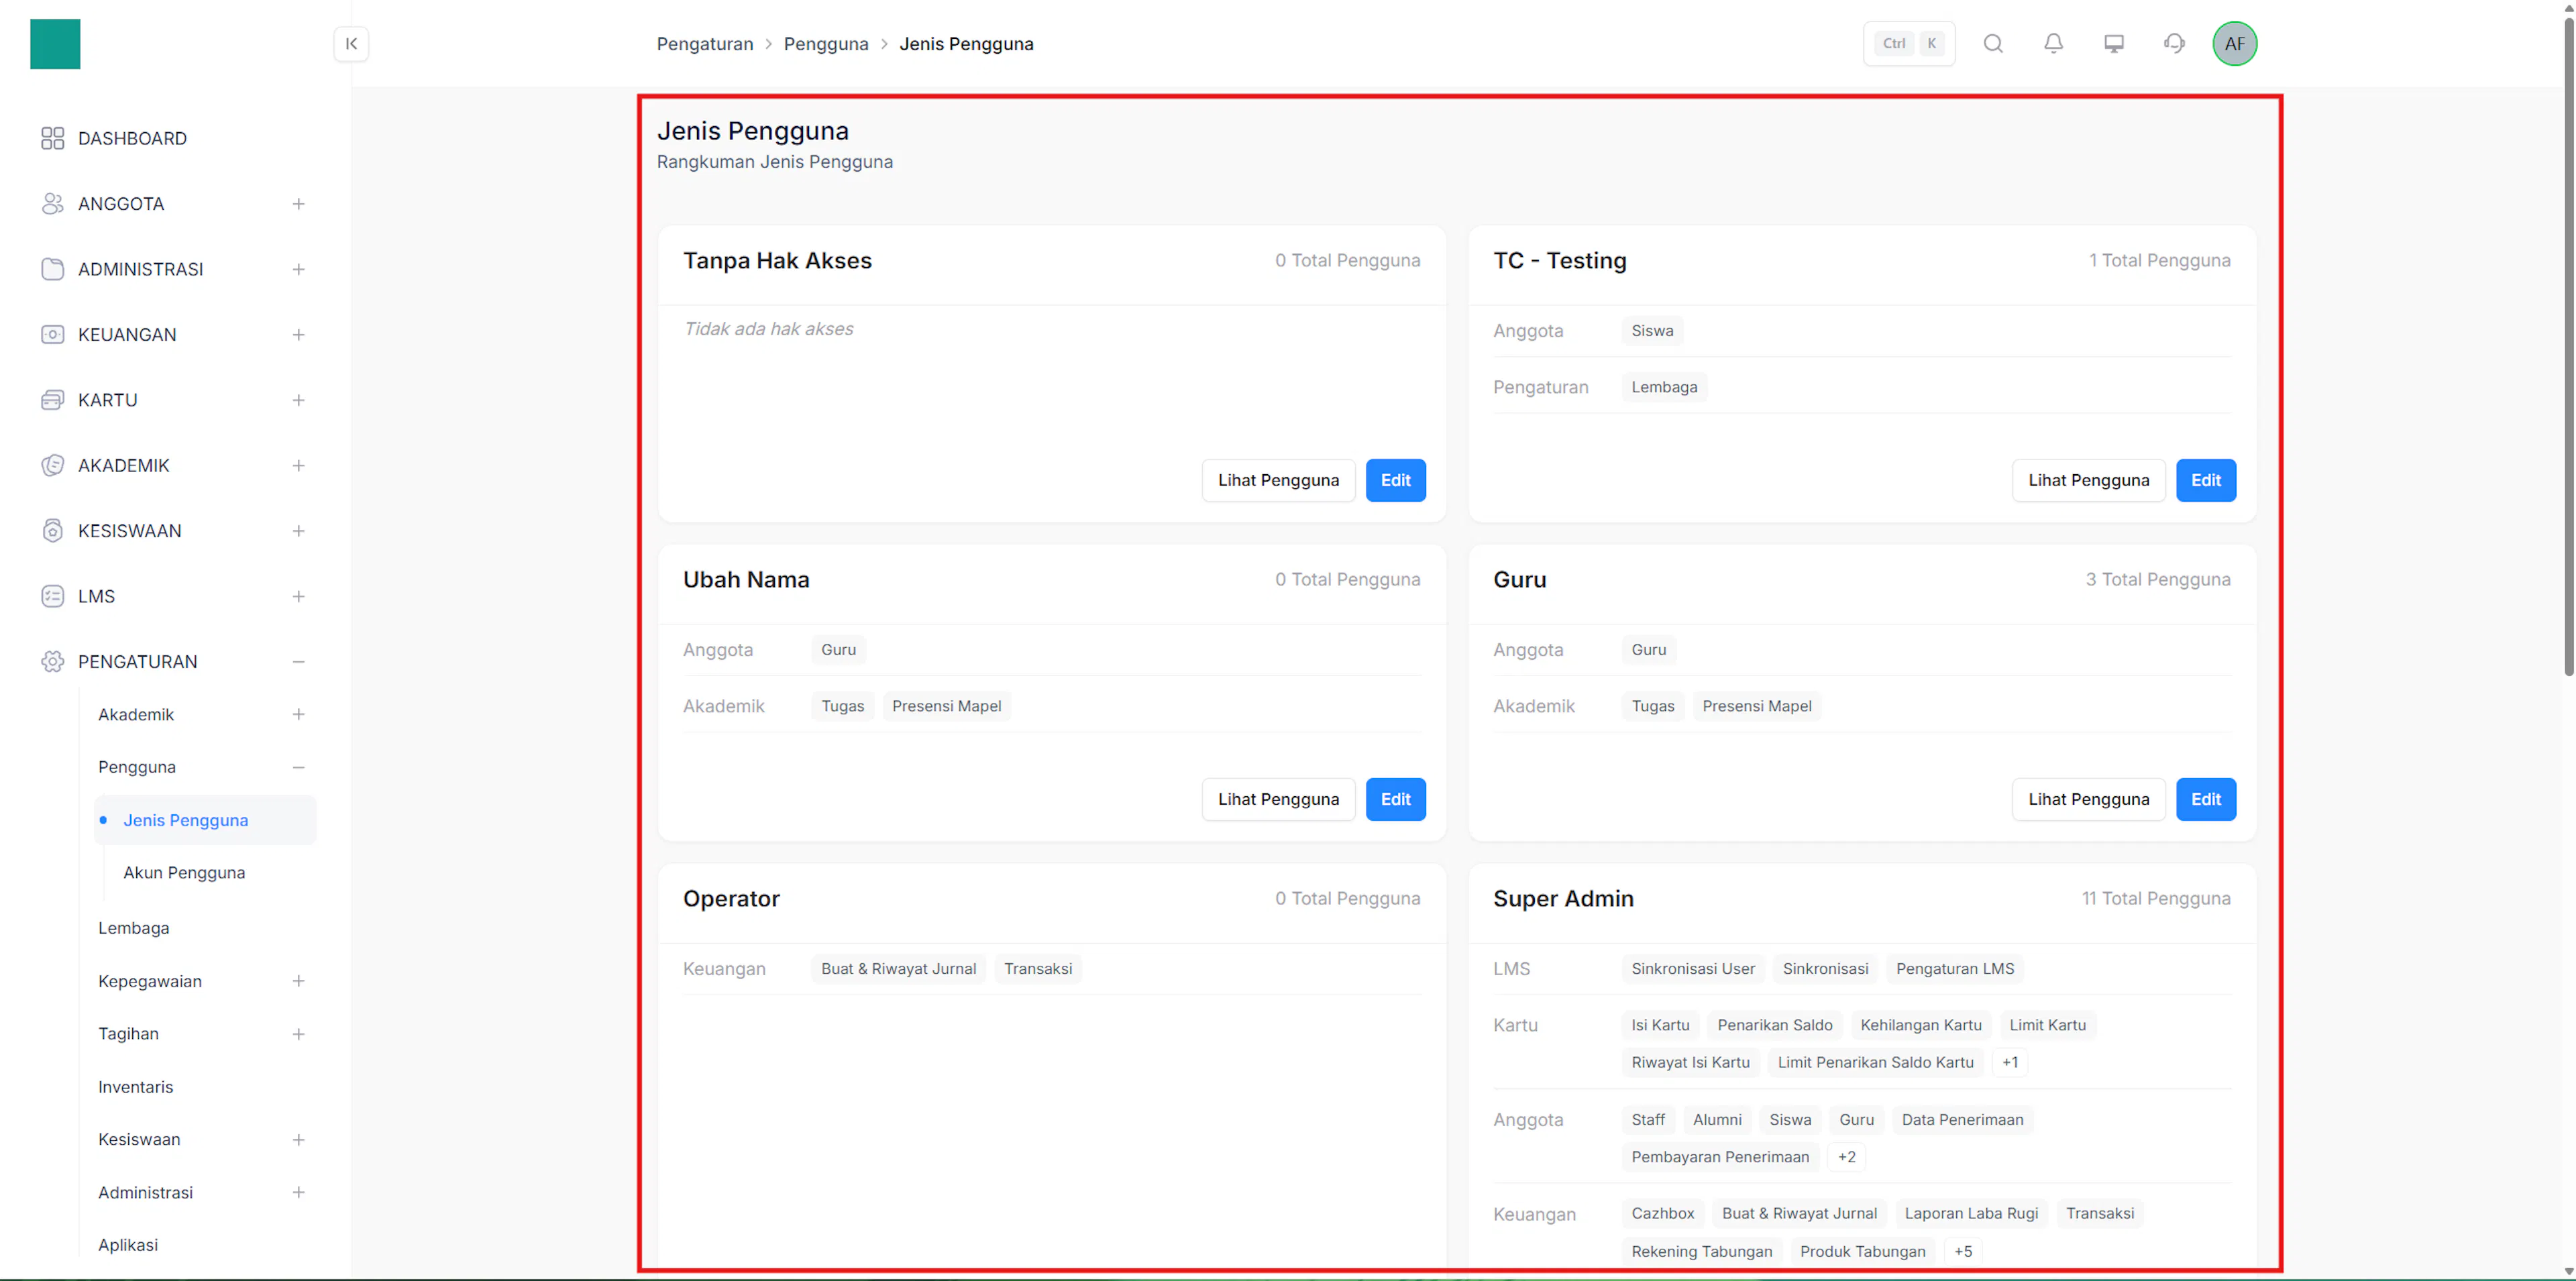Click the +1 tag in Kartu row
This screenshot has height=1281, width=2576.
point(2010,1063)
